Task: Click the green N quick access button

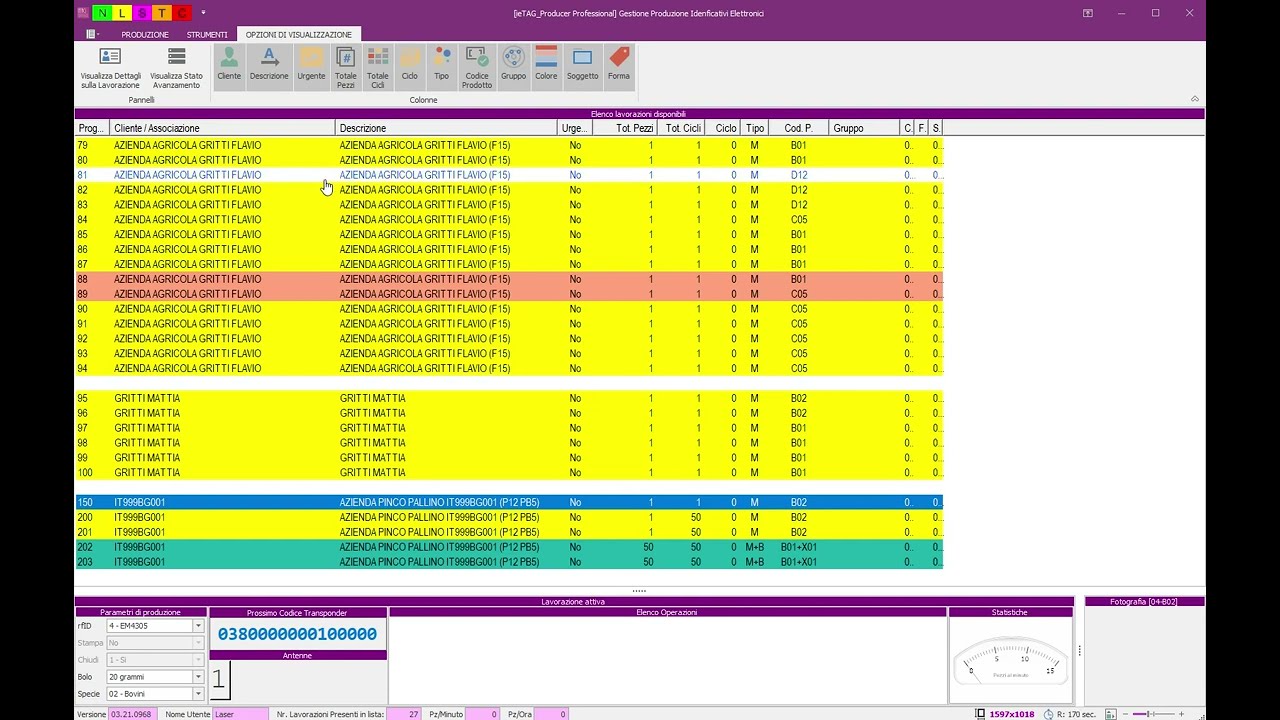Action: [x=102, y=13]
